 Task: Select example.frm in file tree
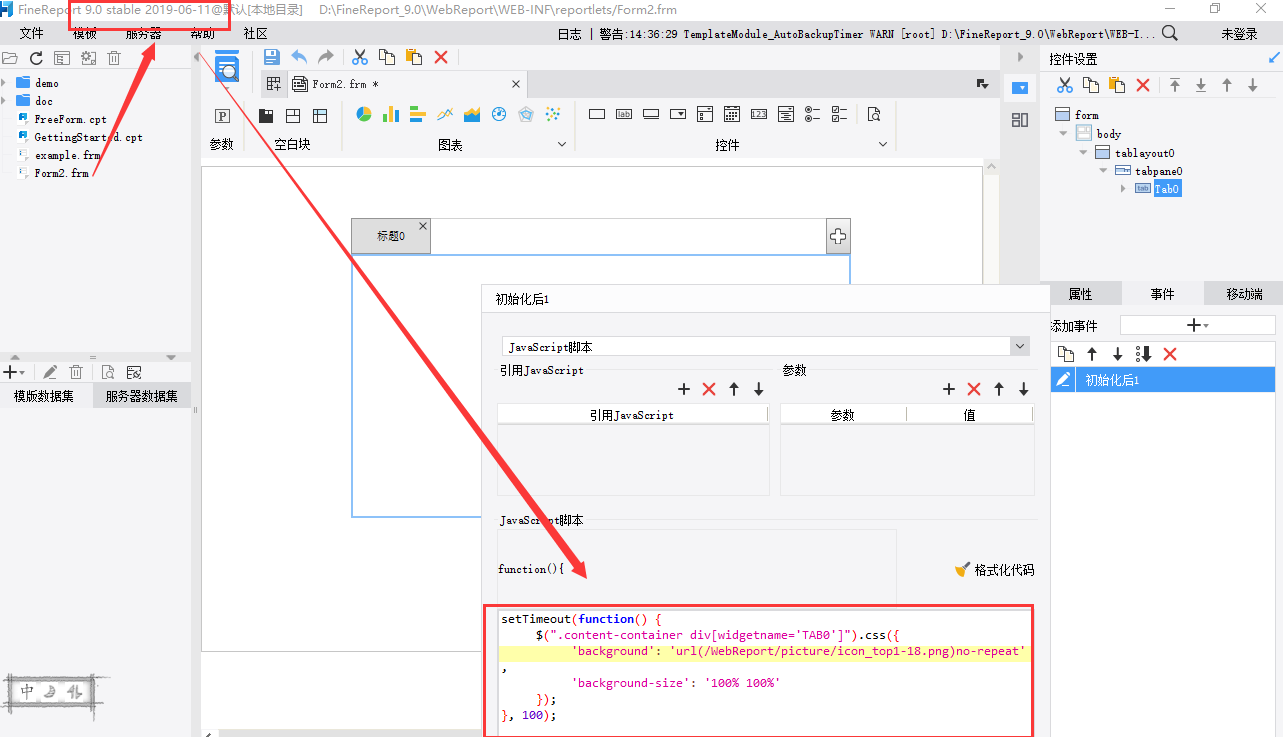pyautogui.click(x=67, y=155)
